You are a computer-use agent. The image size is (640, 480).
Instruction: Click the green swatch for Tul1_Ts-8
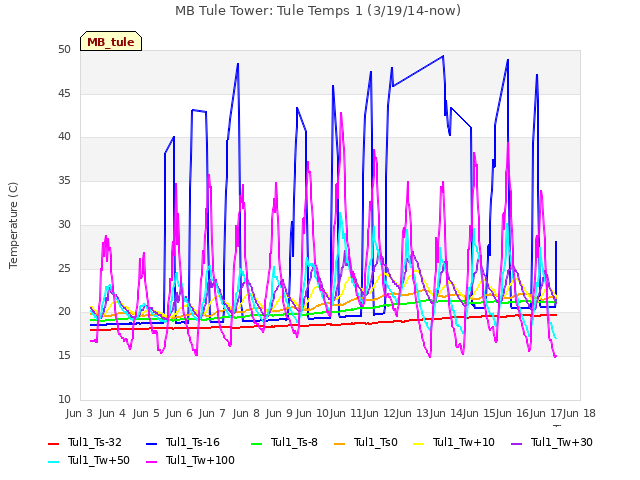[256, 443]
